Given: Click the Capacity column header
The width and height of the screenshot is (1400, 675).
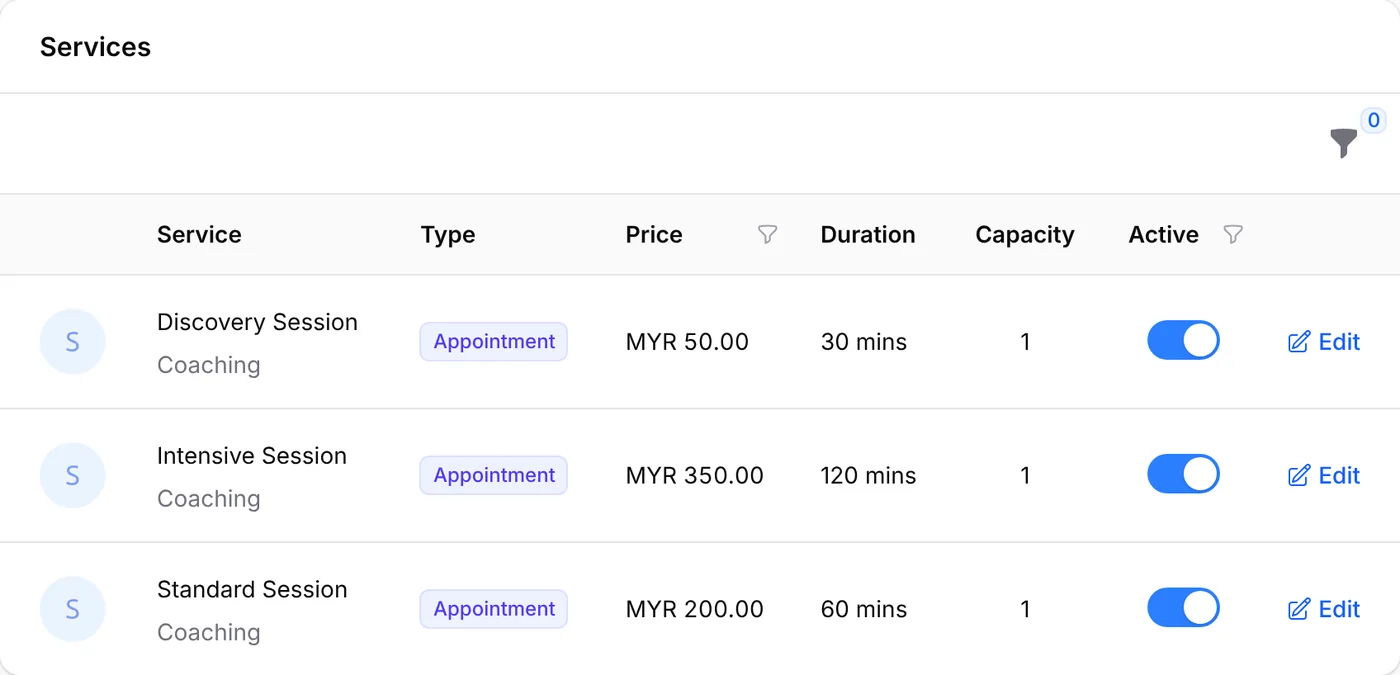Looking at the screenshot, I should (1025, 235).
